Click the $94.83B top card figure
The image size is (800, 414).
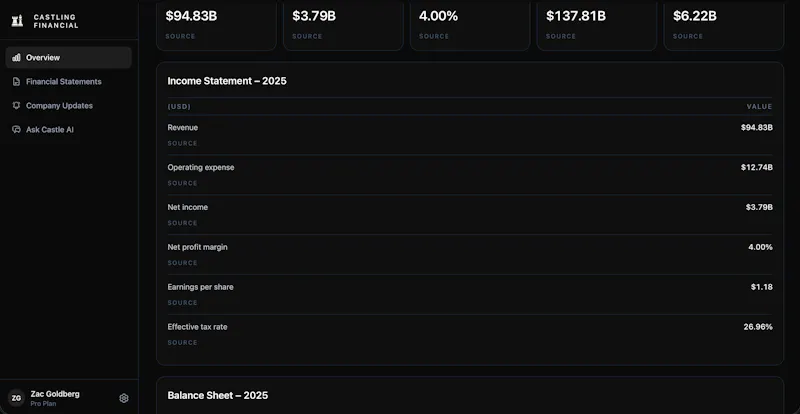(x=191, y=16)
